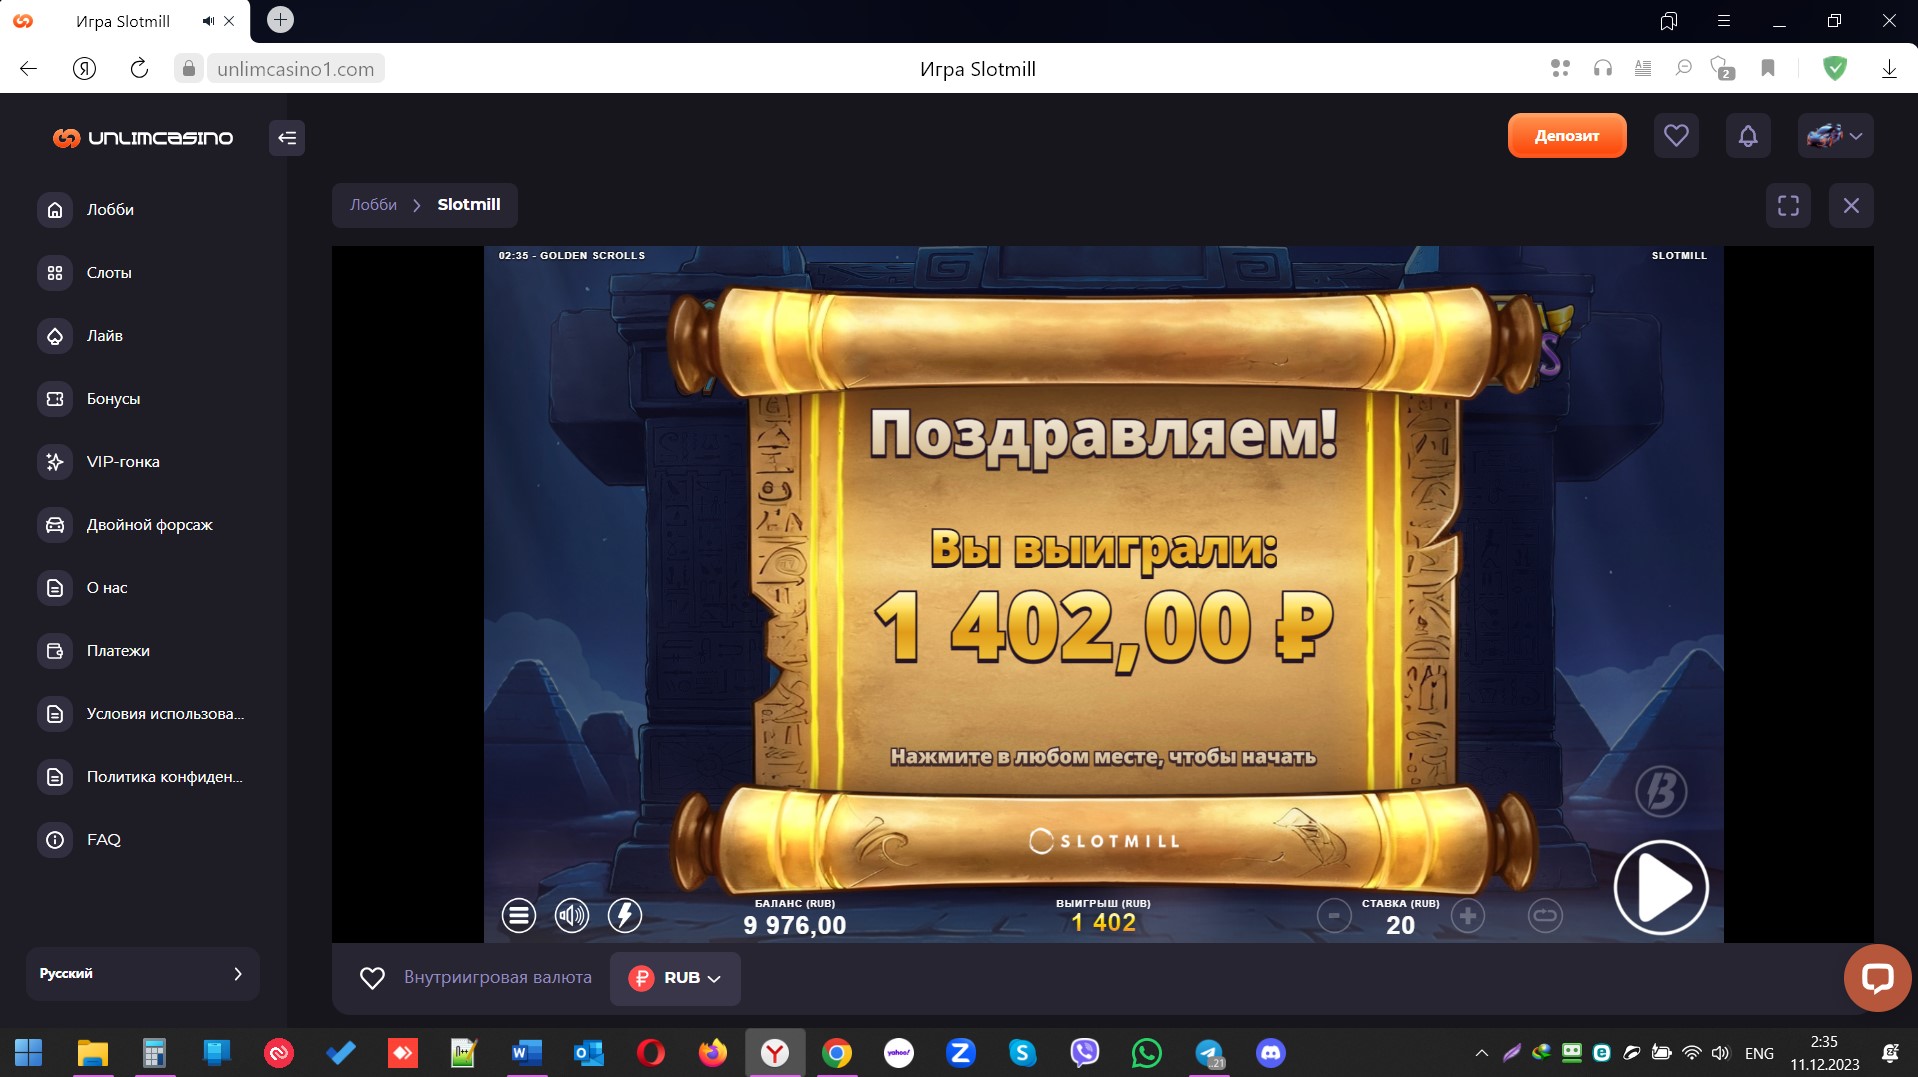Open the autoplay loop control
This screenshot has height=1077, width=1918.
[x=1545, y=915]
